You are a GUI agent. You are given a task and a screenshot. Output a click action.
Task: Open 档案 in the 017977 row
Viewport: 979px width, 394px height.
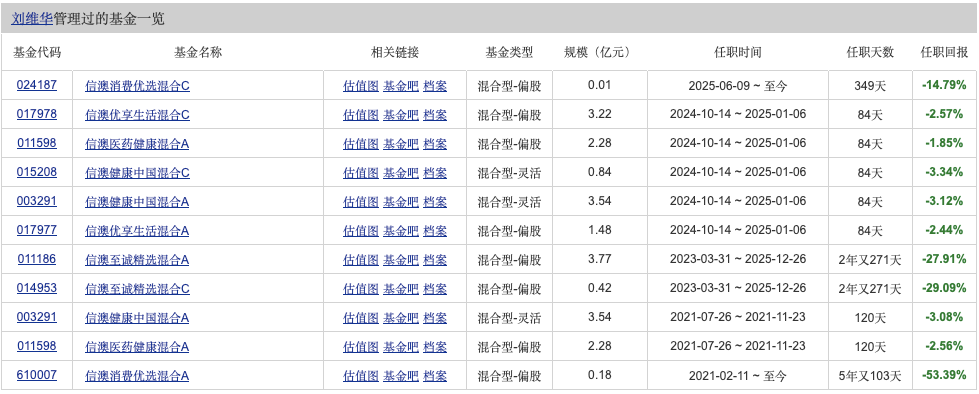435,231
